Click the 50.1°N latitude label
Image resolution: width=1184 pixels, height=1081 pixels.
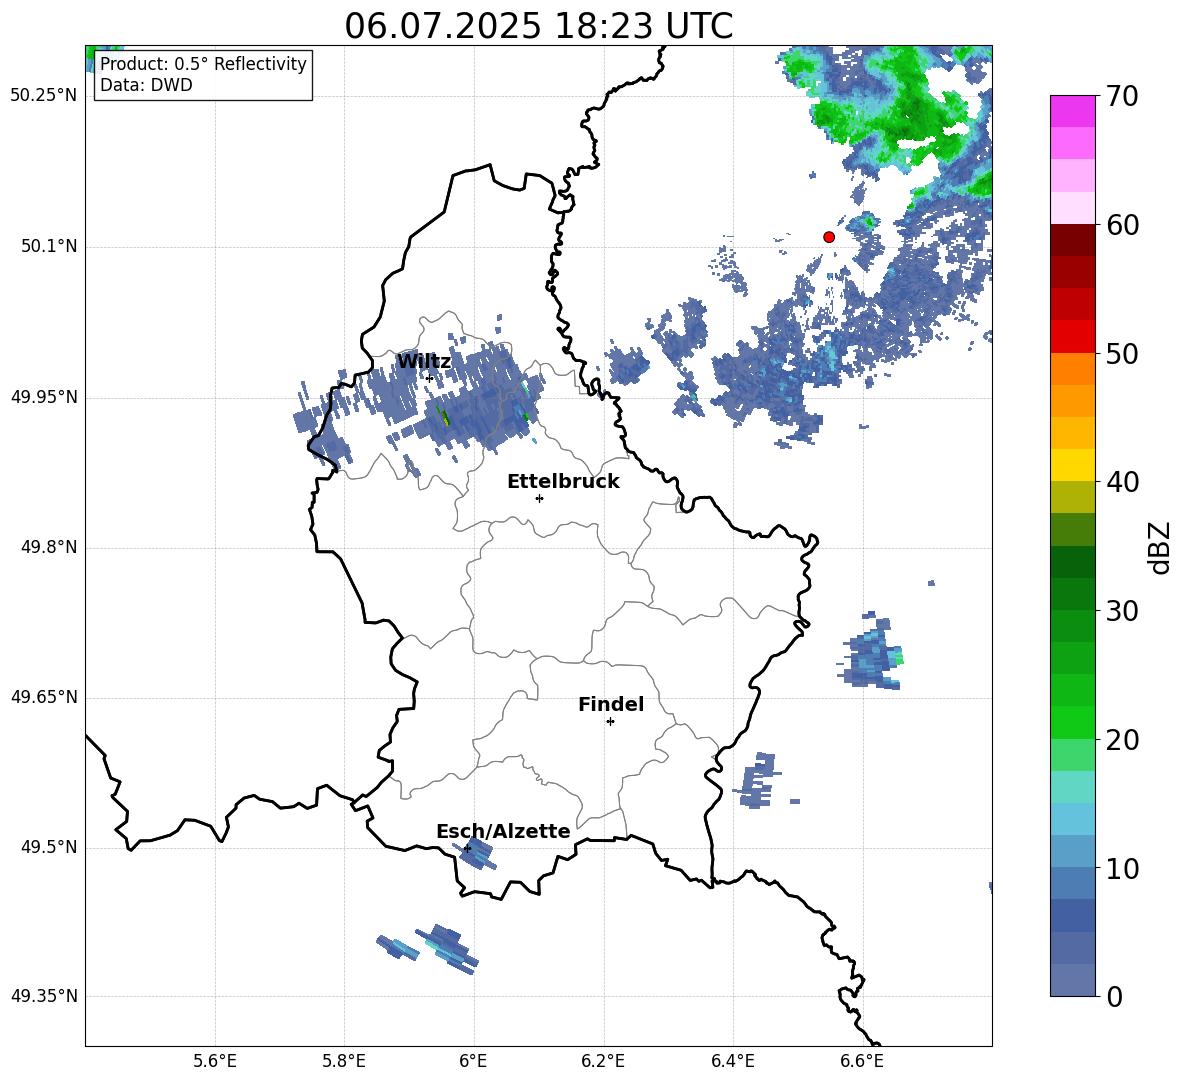(x=49, y=247)
